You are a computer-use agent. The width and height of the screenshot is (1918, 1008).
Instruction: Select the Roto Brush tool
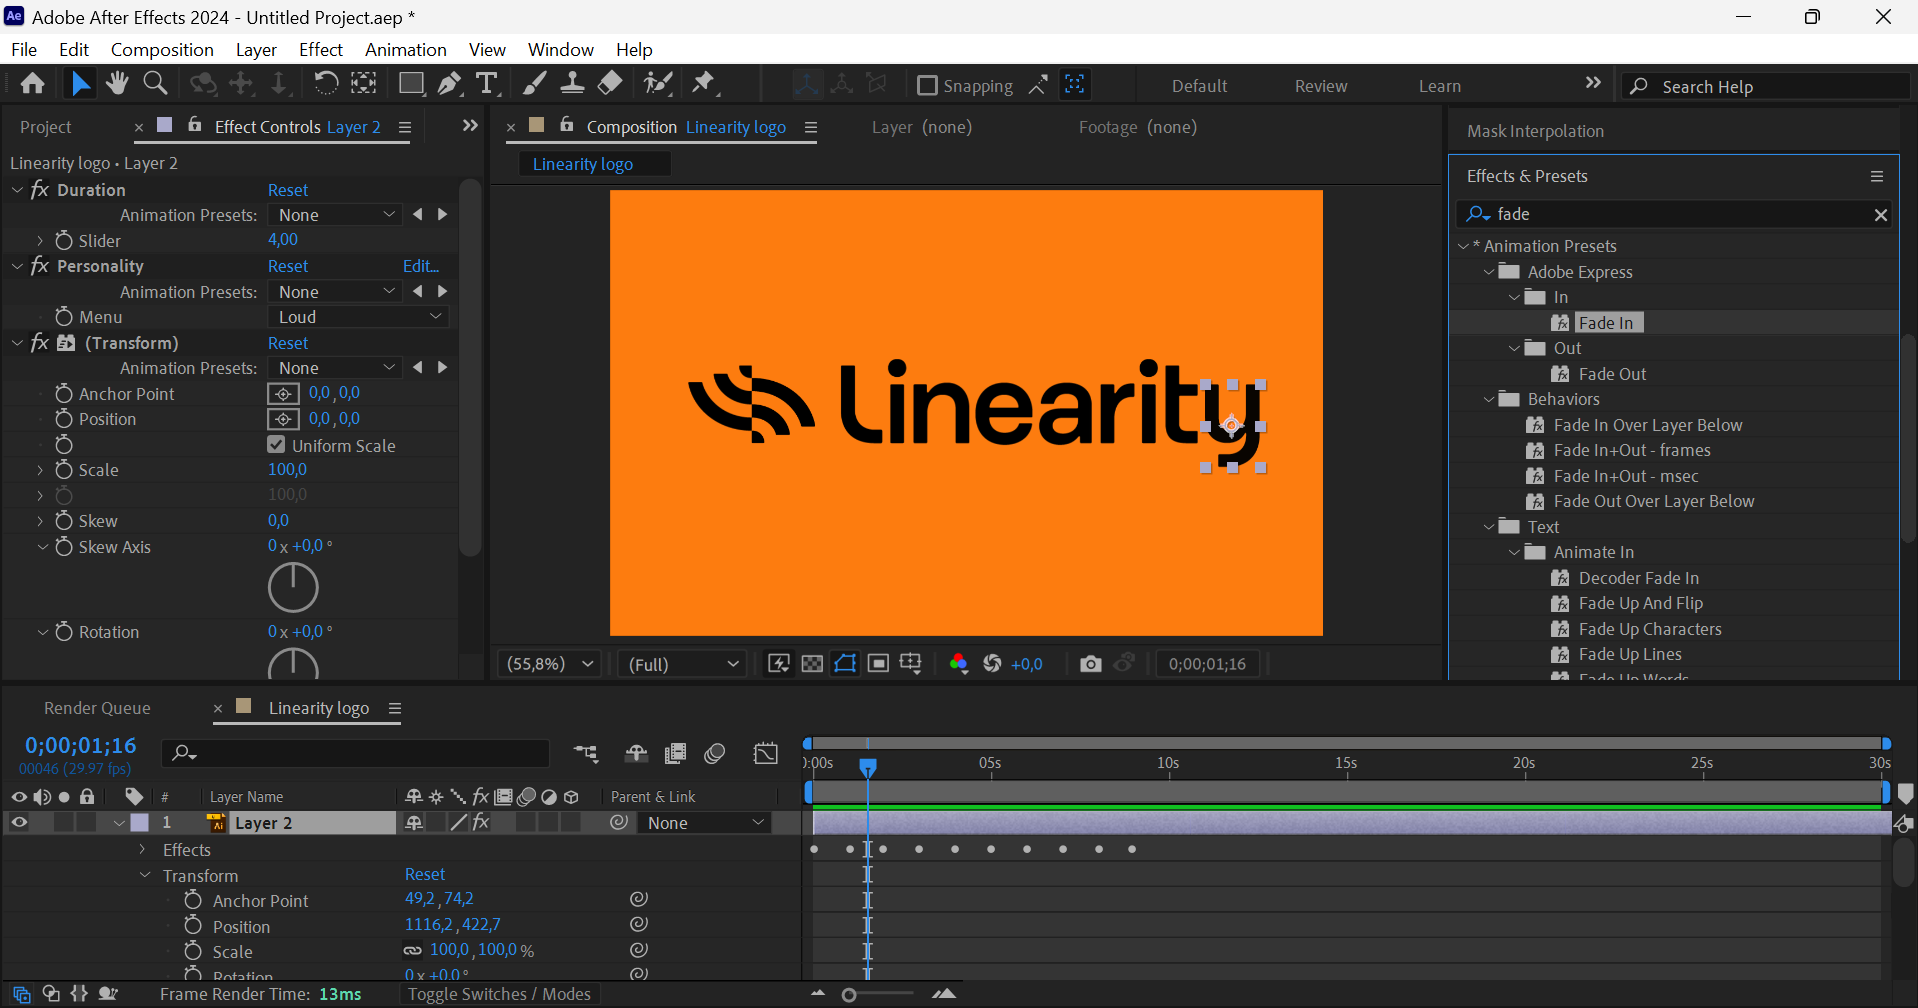click(658, 84)
